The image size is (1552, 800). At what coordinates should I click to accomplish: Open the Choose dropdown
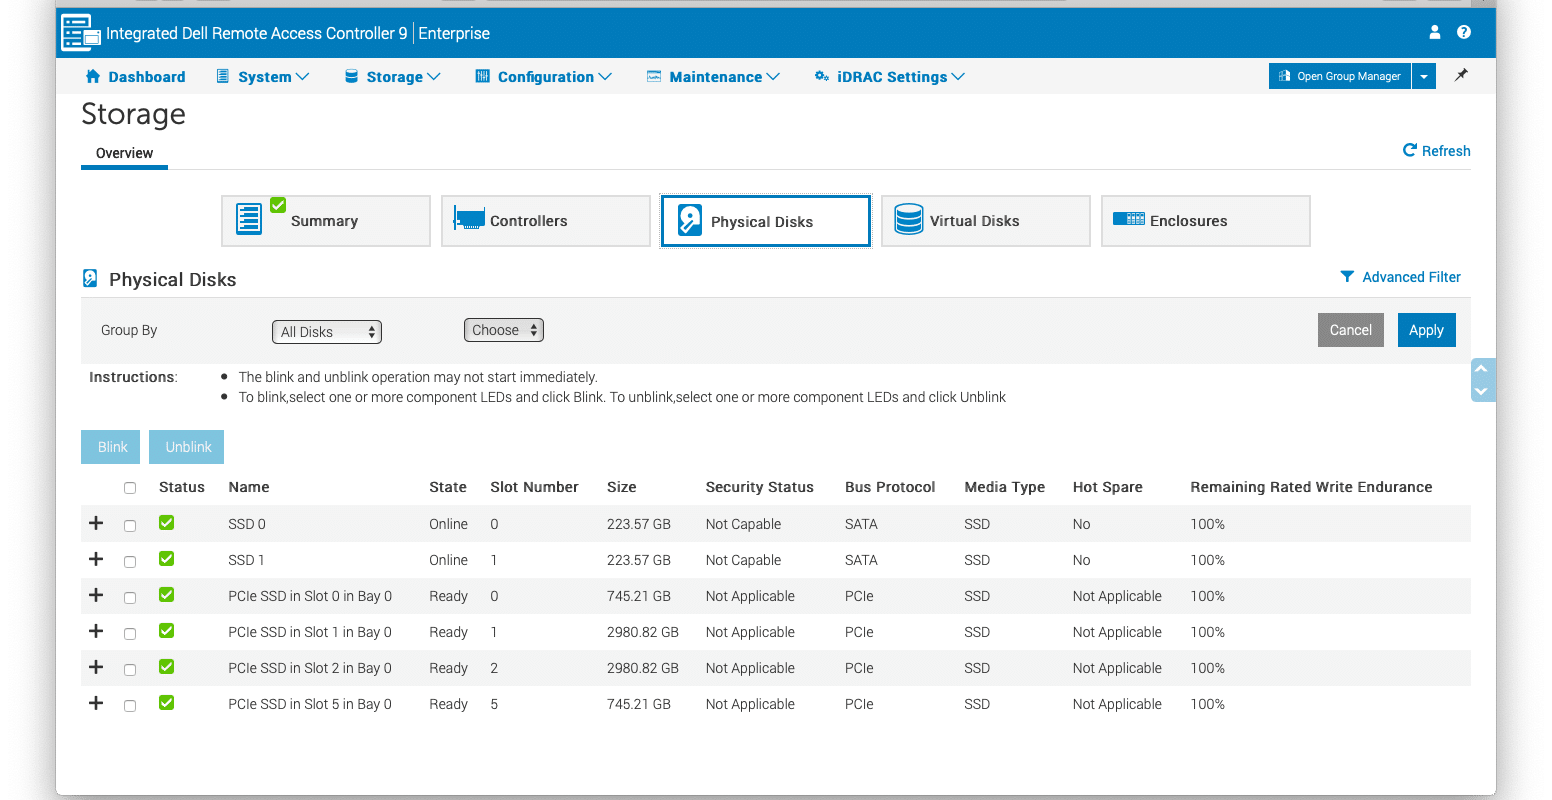pyautogui.click(x=504, y=330)
